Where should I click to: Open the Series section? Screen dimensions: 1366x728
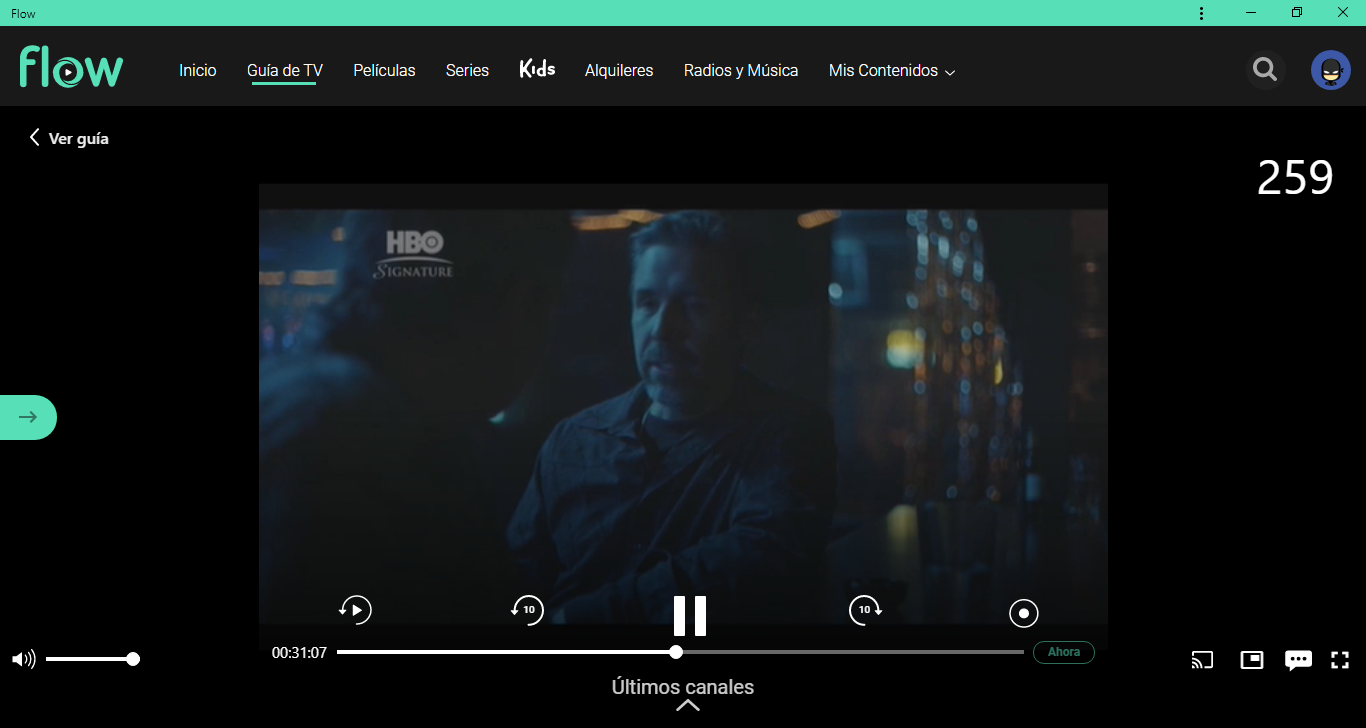(467, 70)
